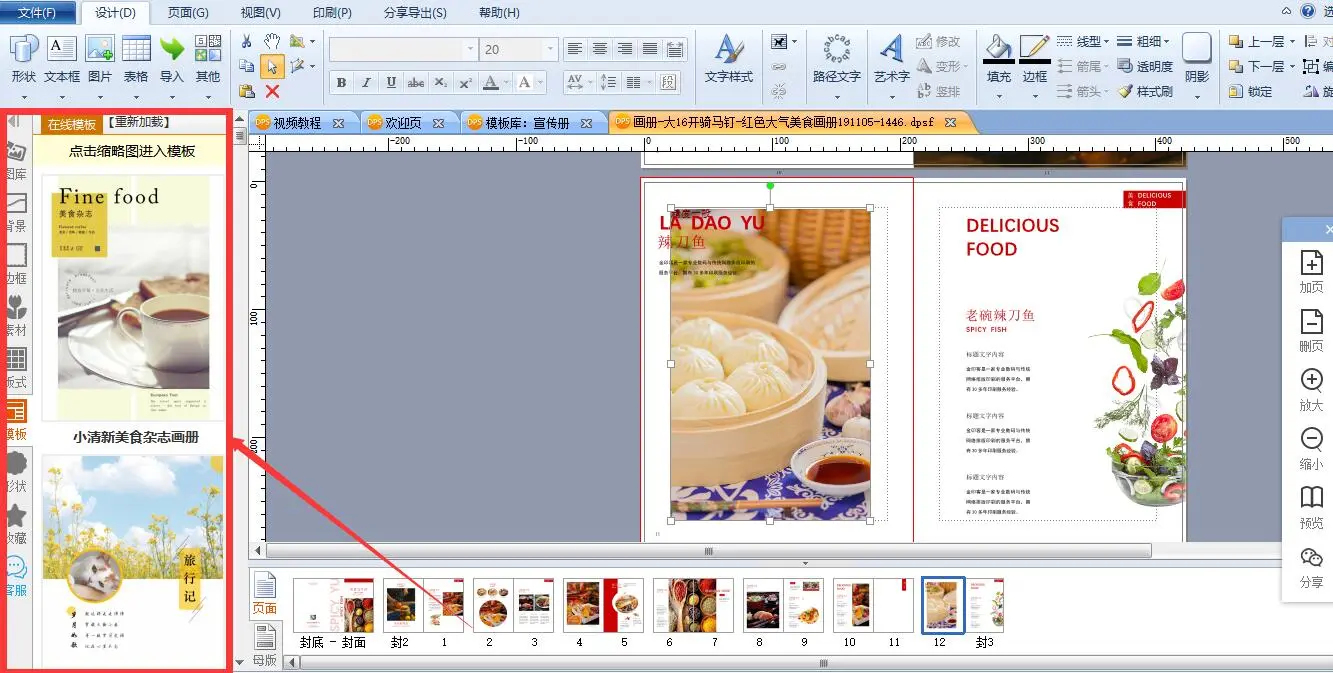Open 文字样式 text style tool
This screenshot has width=1333, height=673.
point(729,58)
